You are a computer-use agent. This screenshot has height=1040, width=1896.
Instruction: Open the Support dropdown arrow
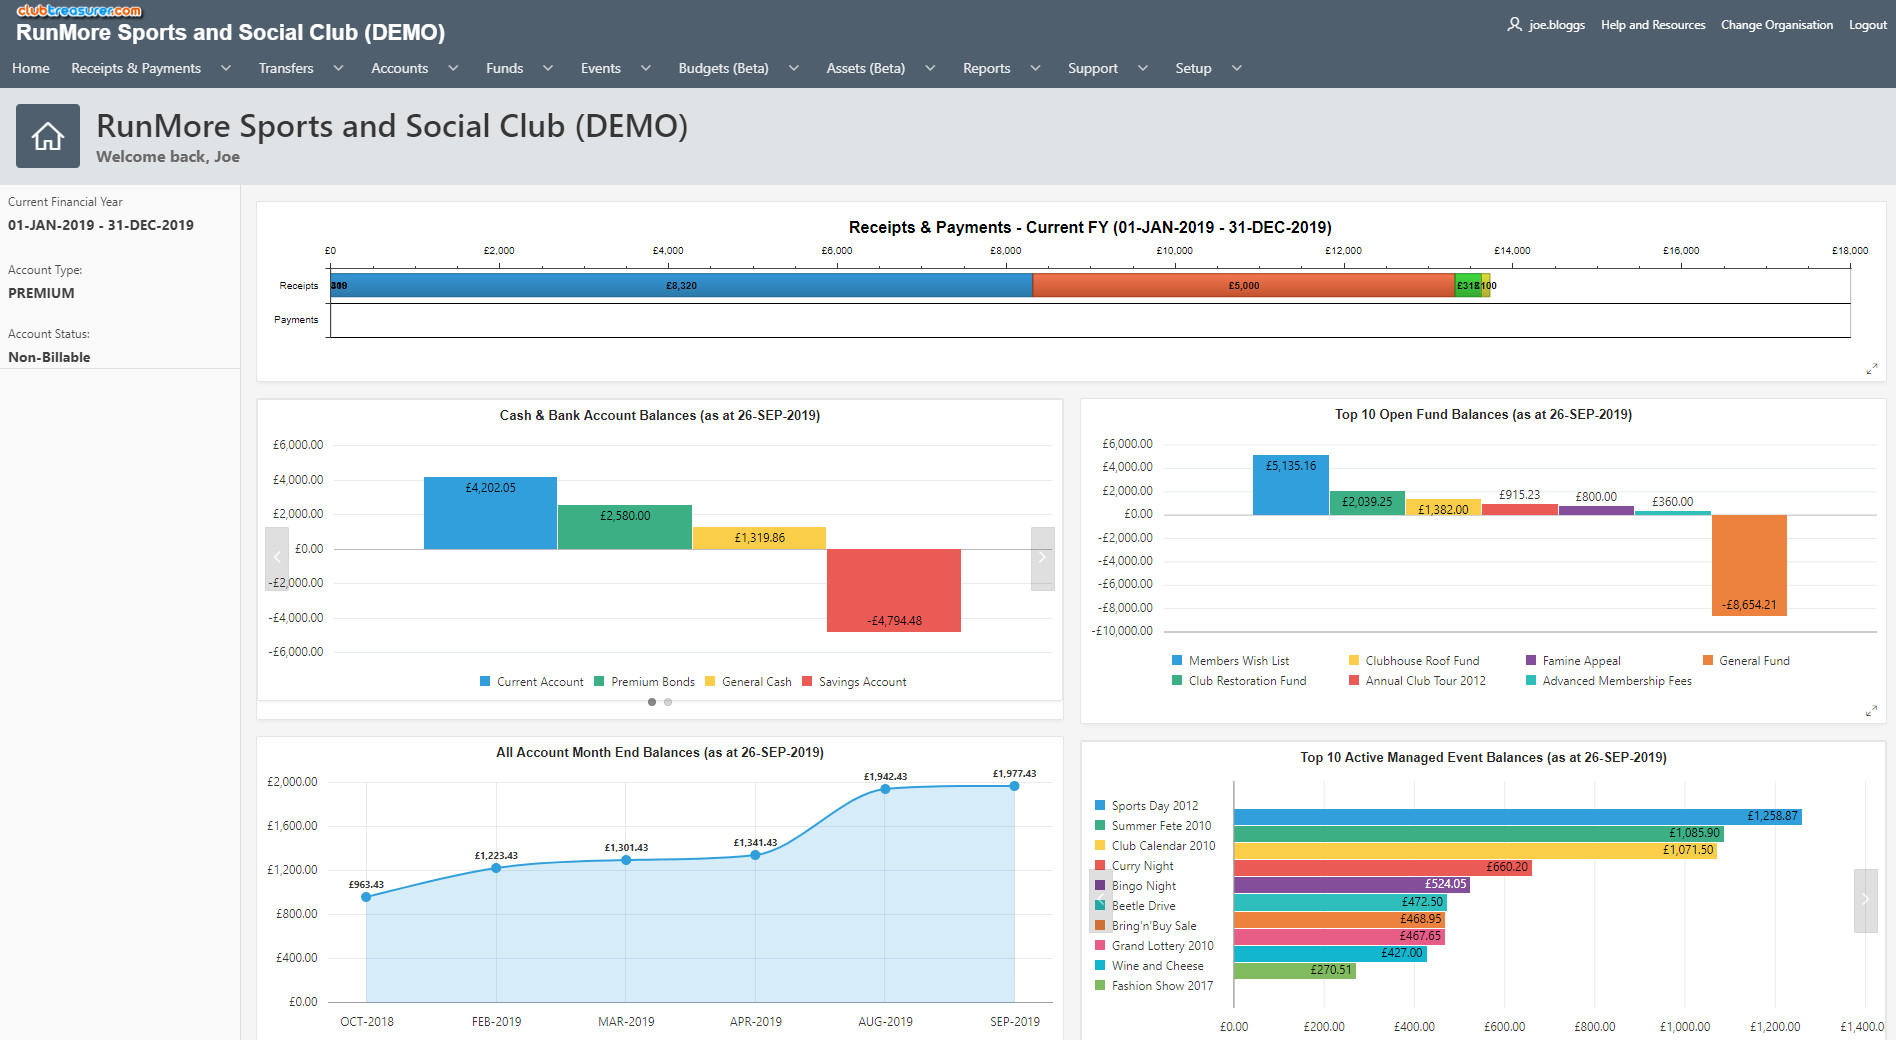(x=1143, y=68)
